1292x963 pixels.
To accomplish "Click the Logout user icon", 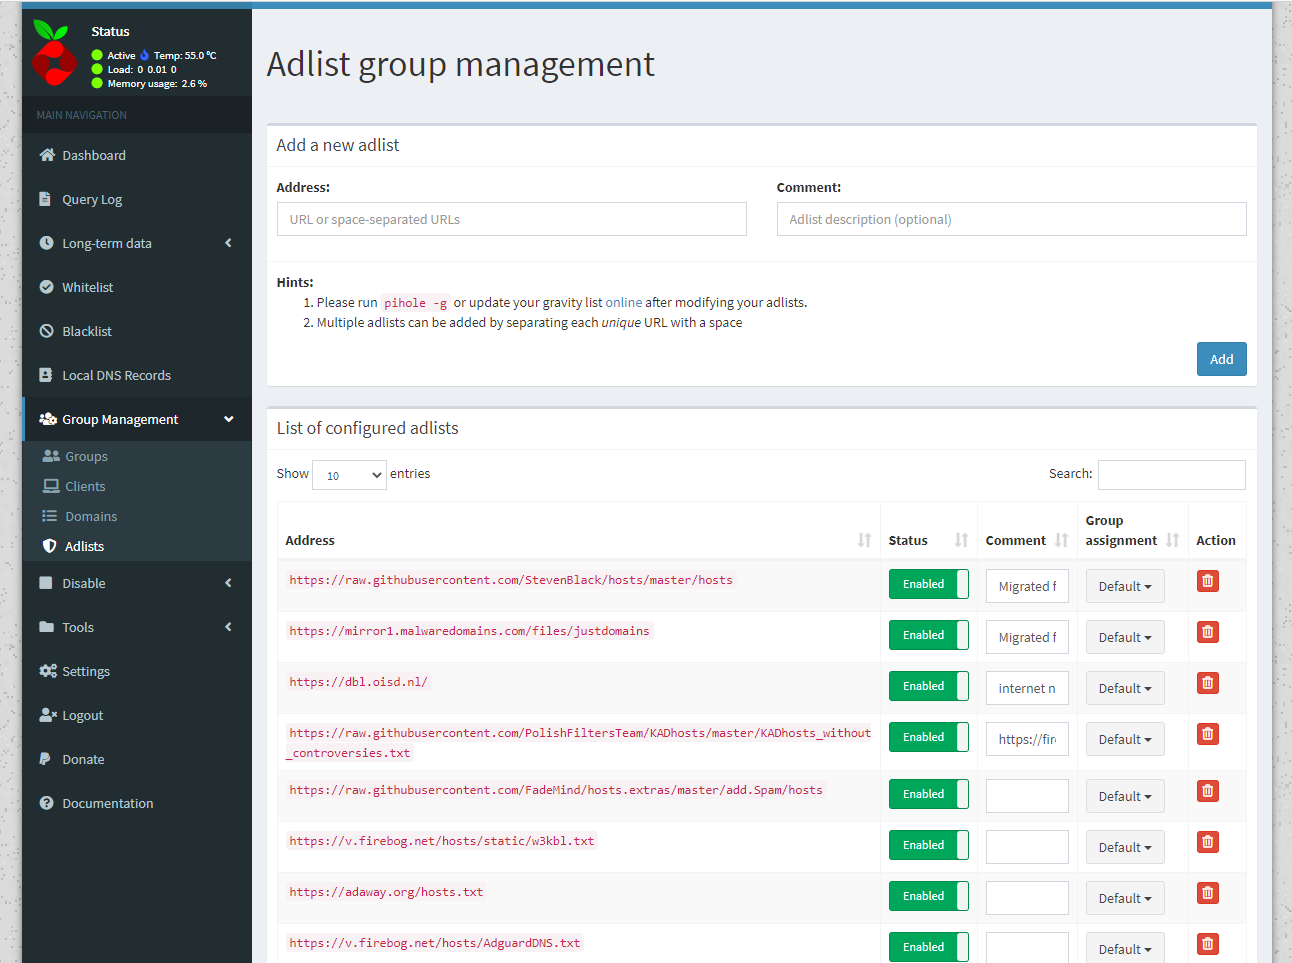I will pos(48,715).
